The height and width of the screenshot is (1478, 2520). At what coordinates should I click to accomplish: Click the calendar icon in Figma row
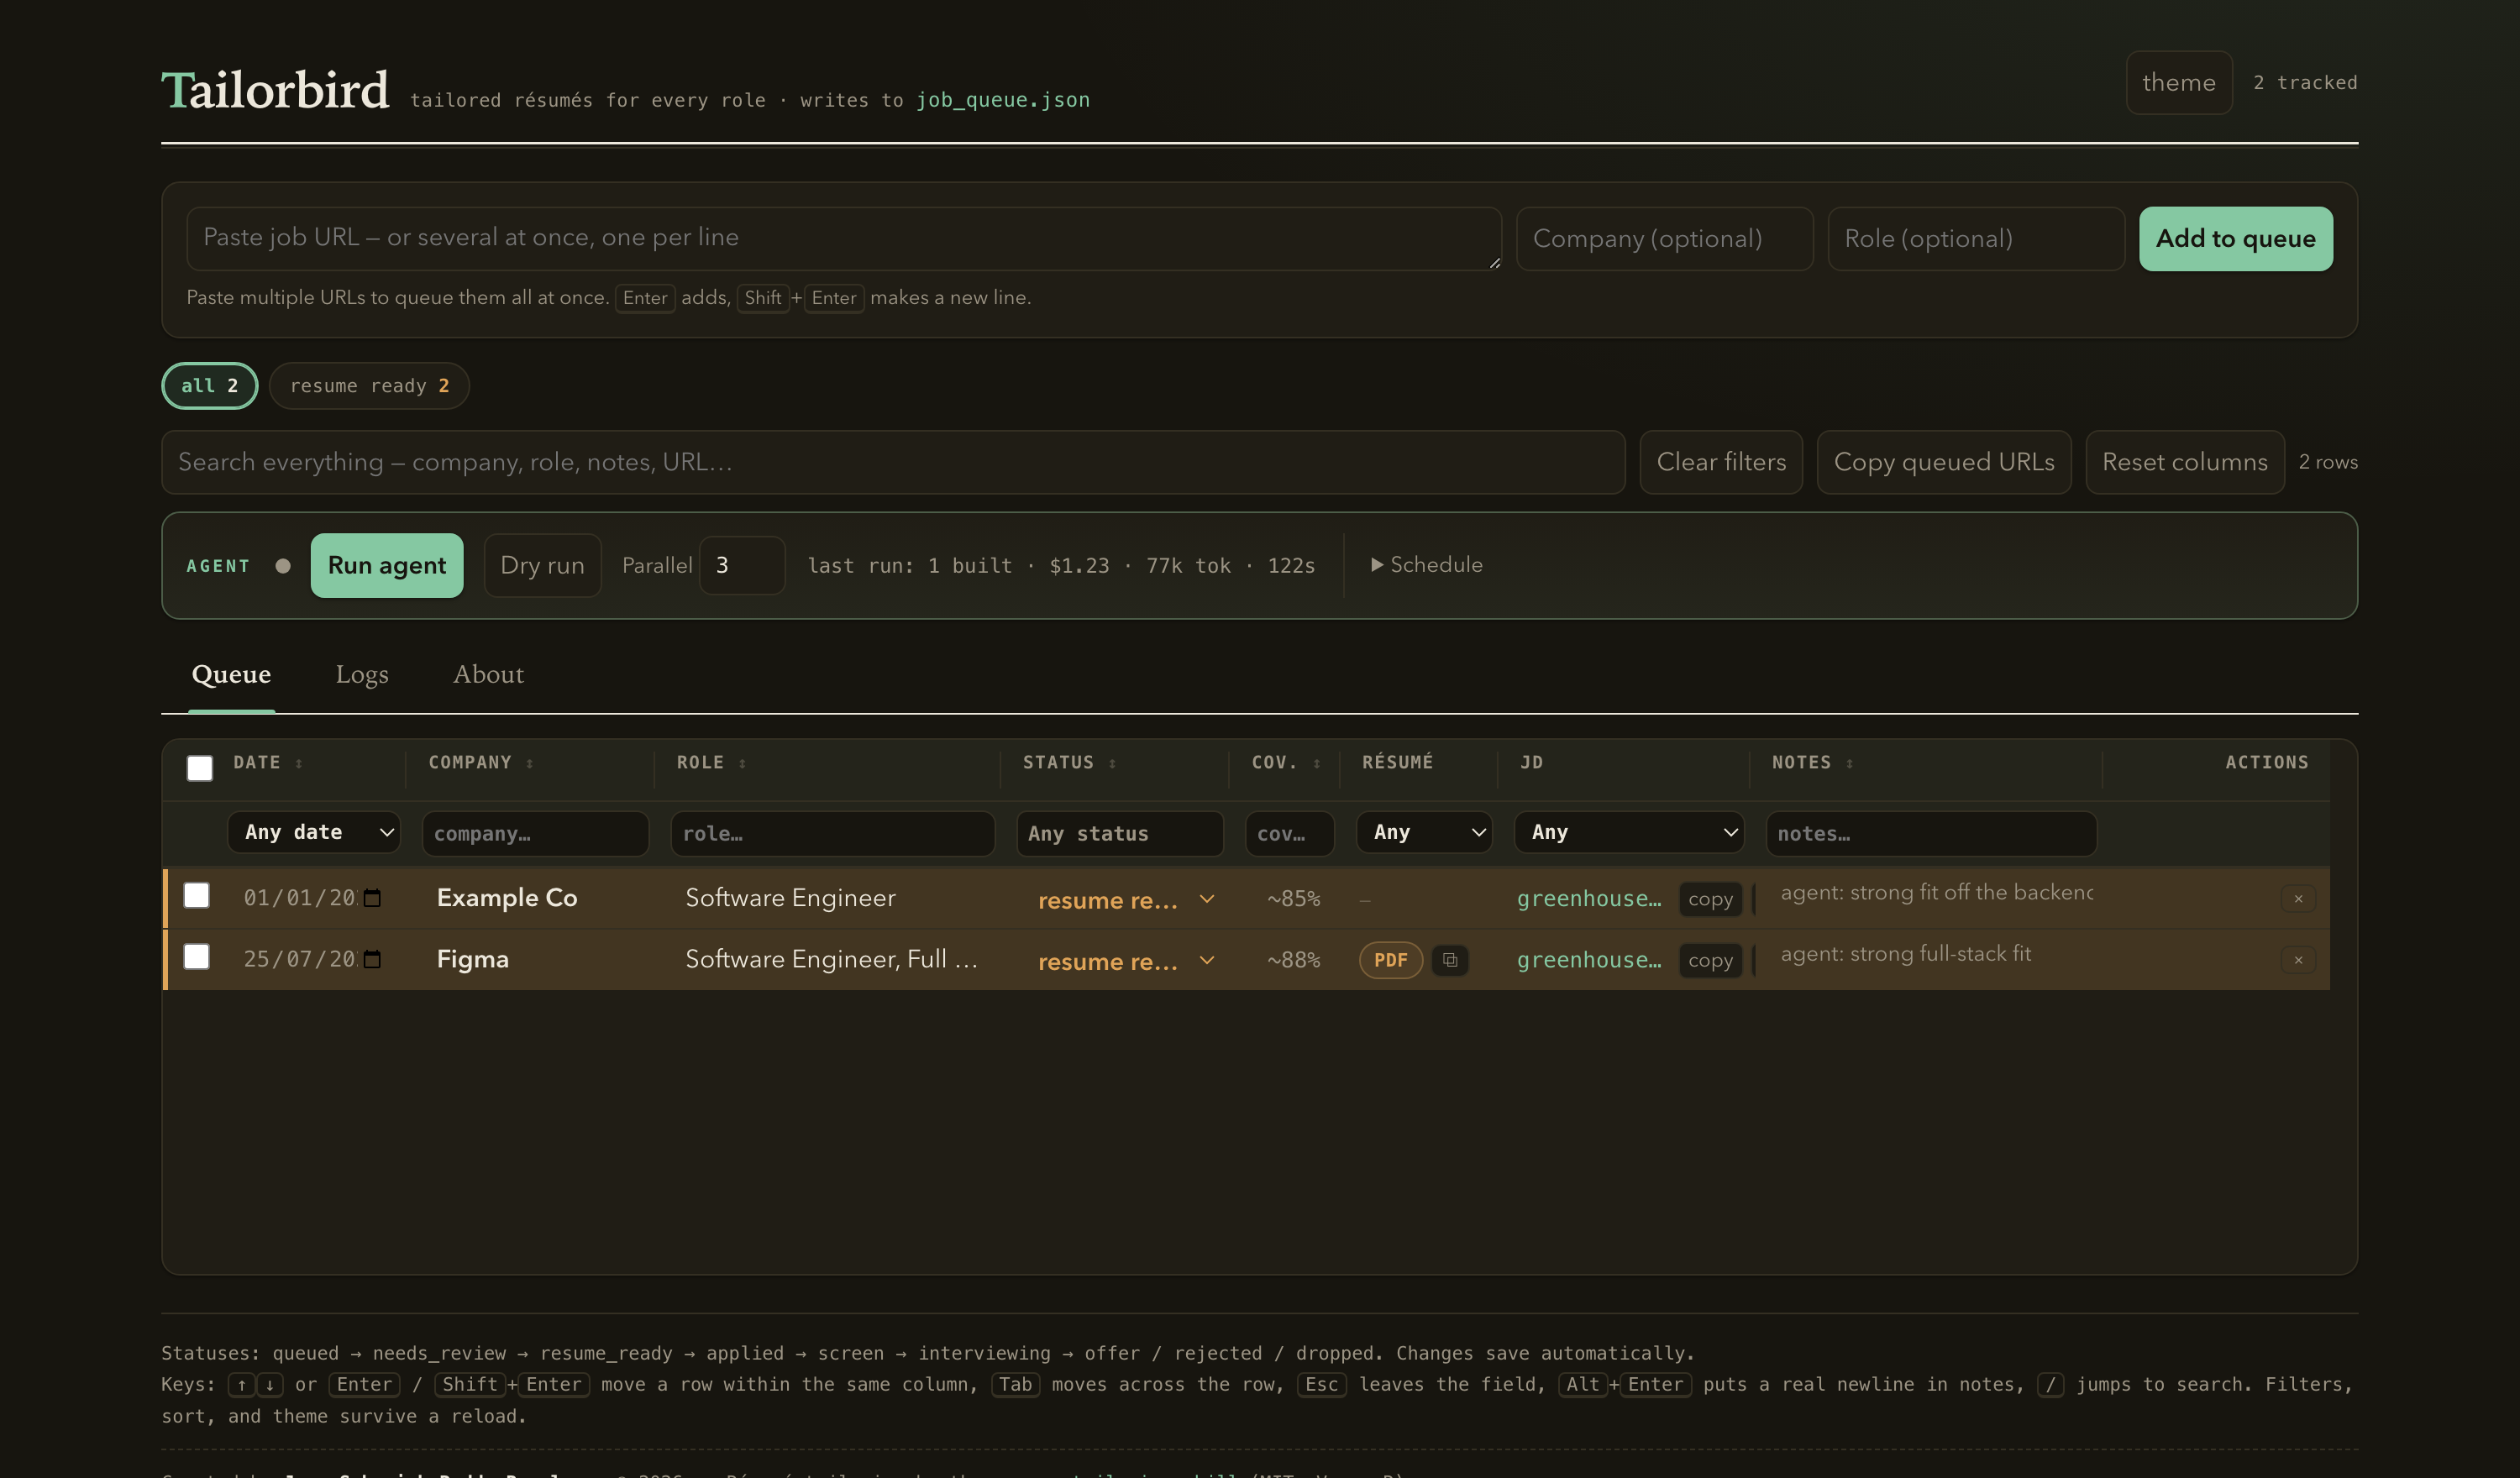click(x=372, y=959)
